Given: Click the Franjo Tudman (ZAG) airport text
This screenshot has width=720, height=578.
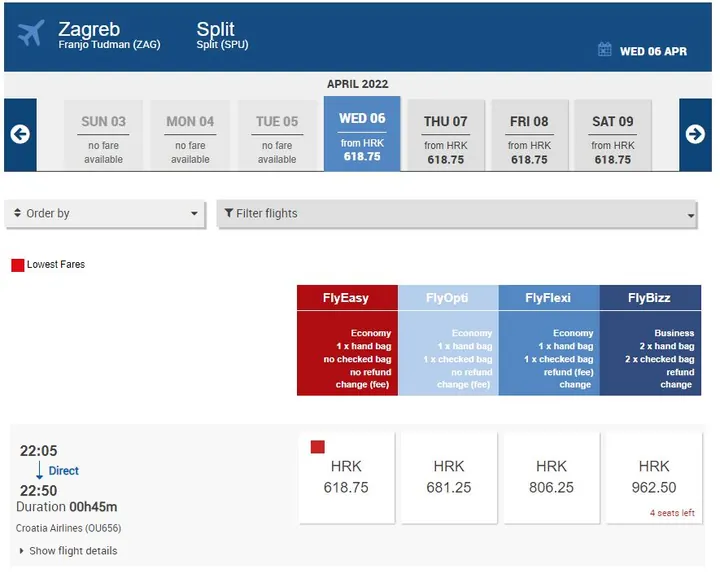Looking at the screenshot, I should point(109,45).
